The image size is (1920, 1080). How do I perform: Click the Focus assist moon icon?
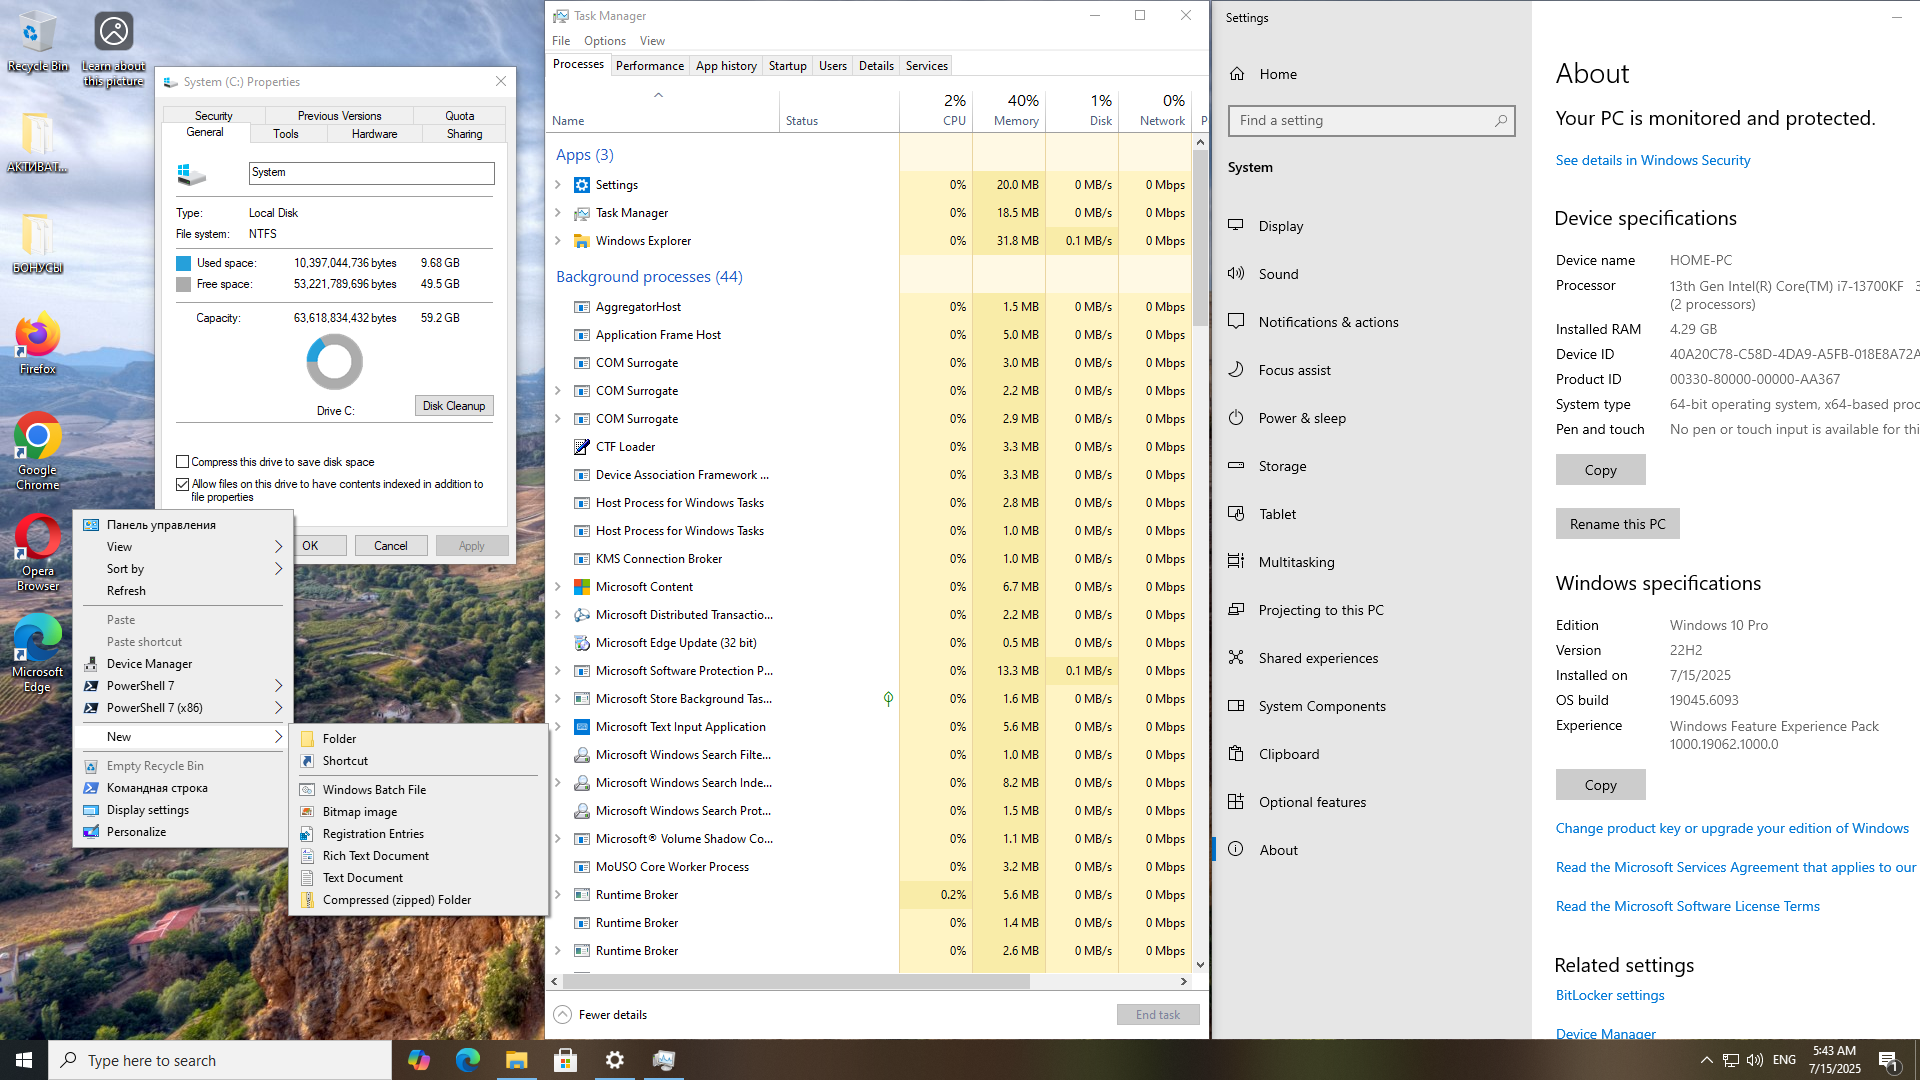pyautogui.click(x=1236, y=370)
